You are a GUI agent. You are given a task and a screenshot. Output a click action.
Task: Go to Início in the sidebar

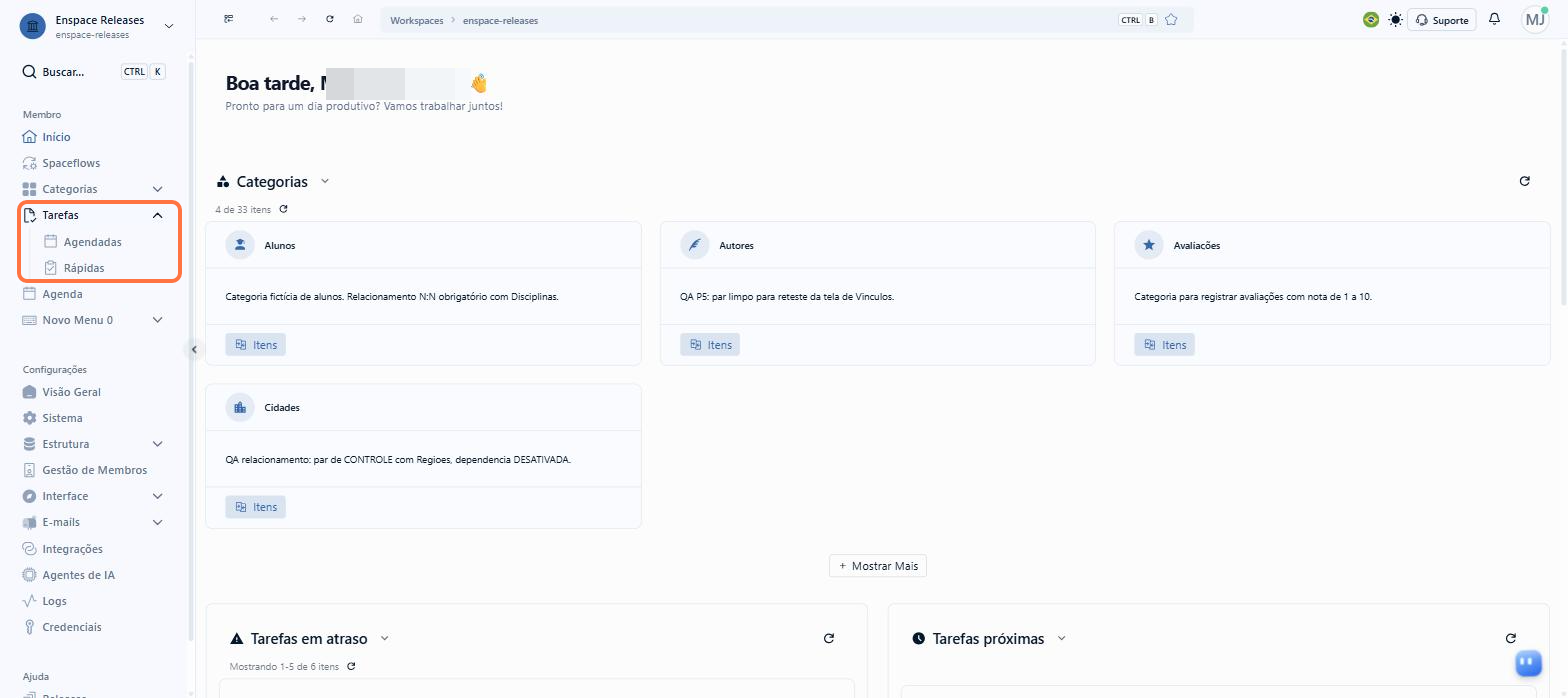56,137
